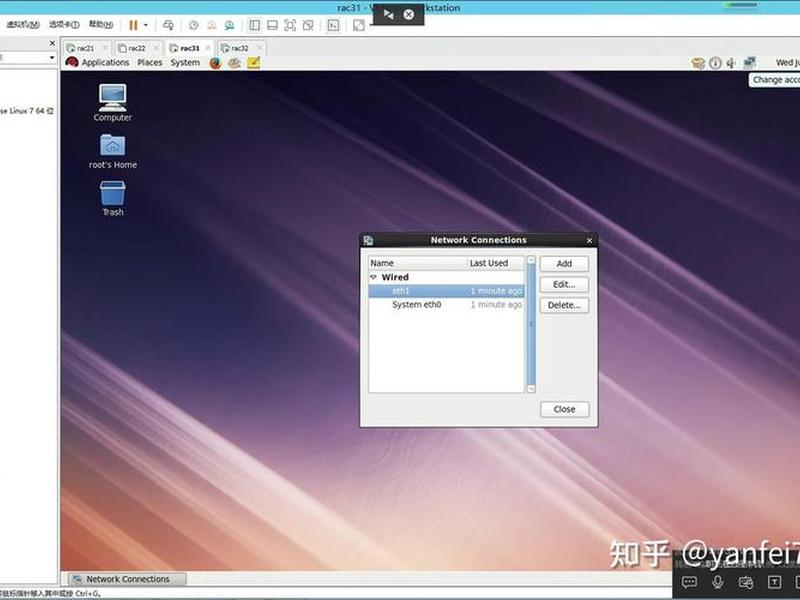
Task: Open the console view toolbar icon
Action: 333,25
